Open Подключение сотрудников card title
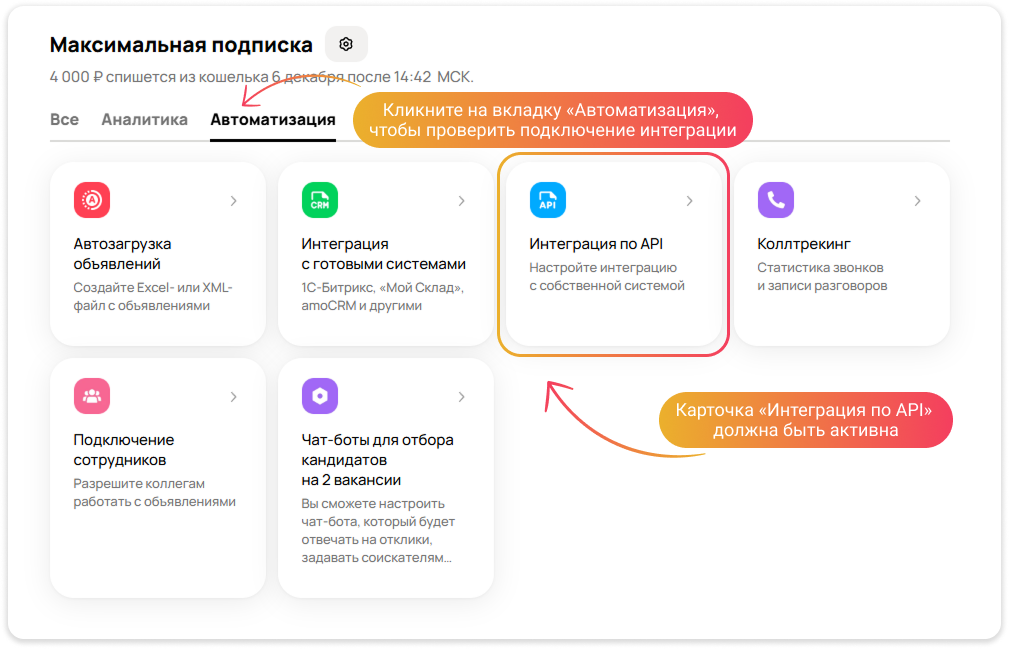This screenshot has height=649, width=1009. tap(124, 450)
